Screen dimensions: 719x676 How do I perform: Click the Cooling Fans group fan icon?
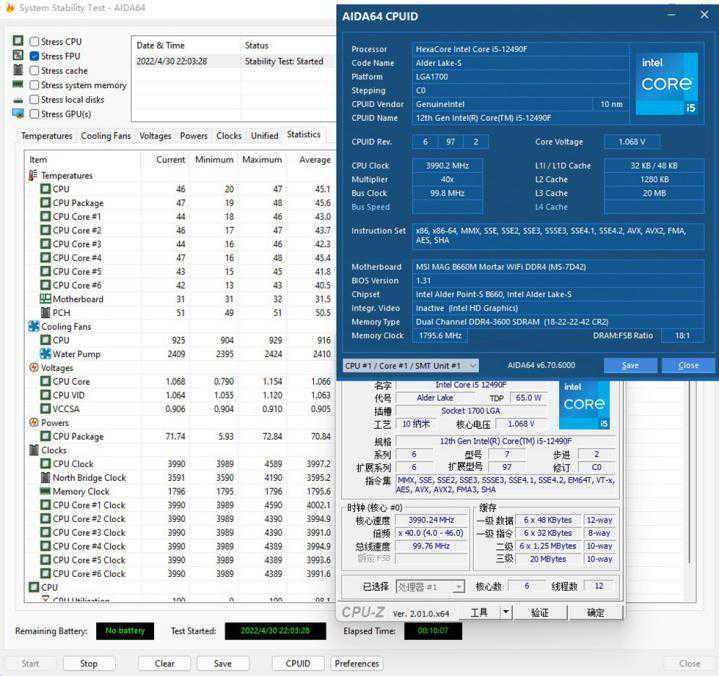(33, 326)
